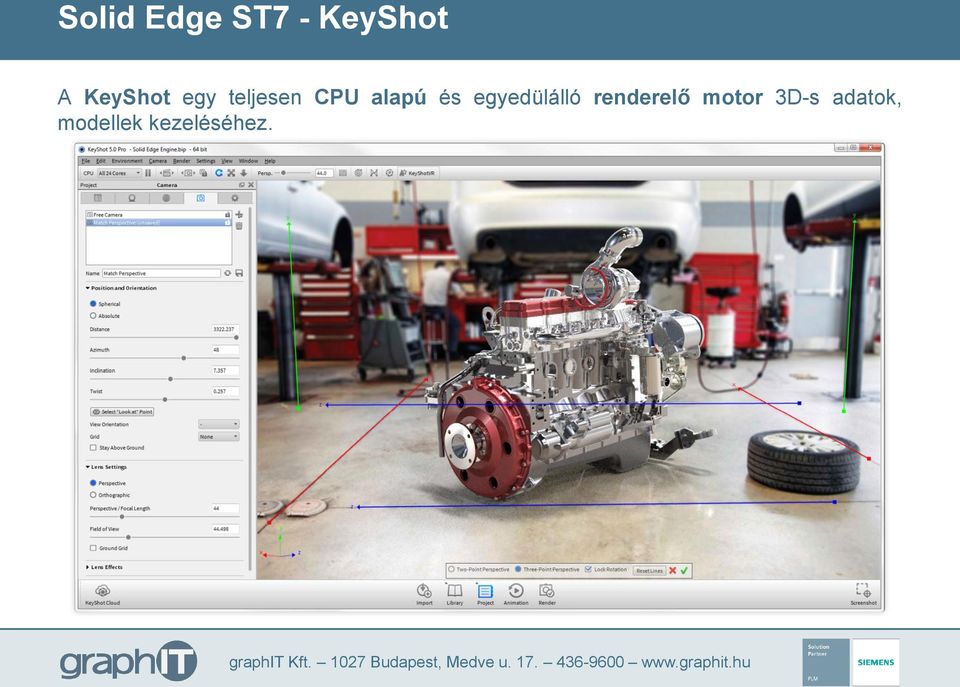
Task: Click the Azimuth slider handle
Action: coord(184,358)
